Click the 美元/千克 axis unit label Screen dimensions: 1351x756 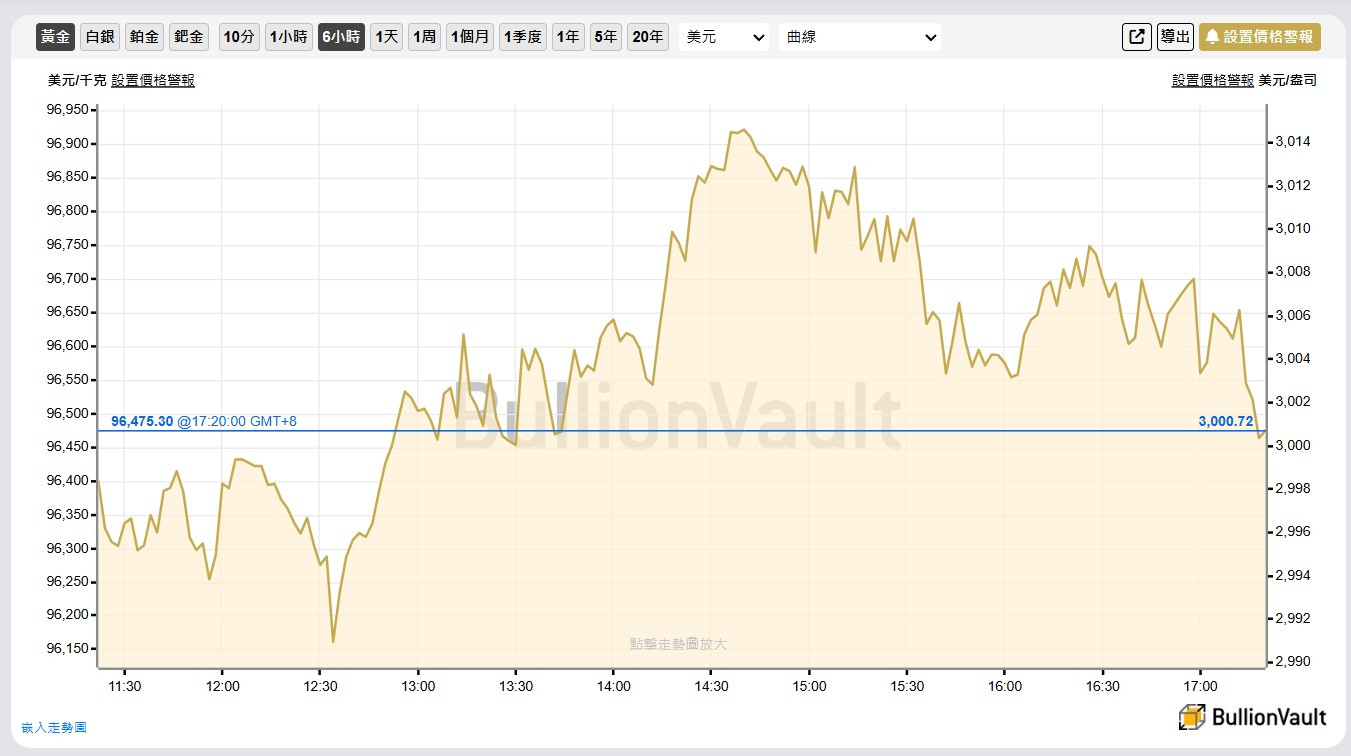(x=77, y=80)
